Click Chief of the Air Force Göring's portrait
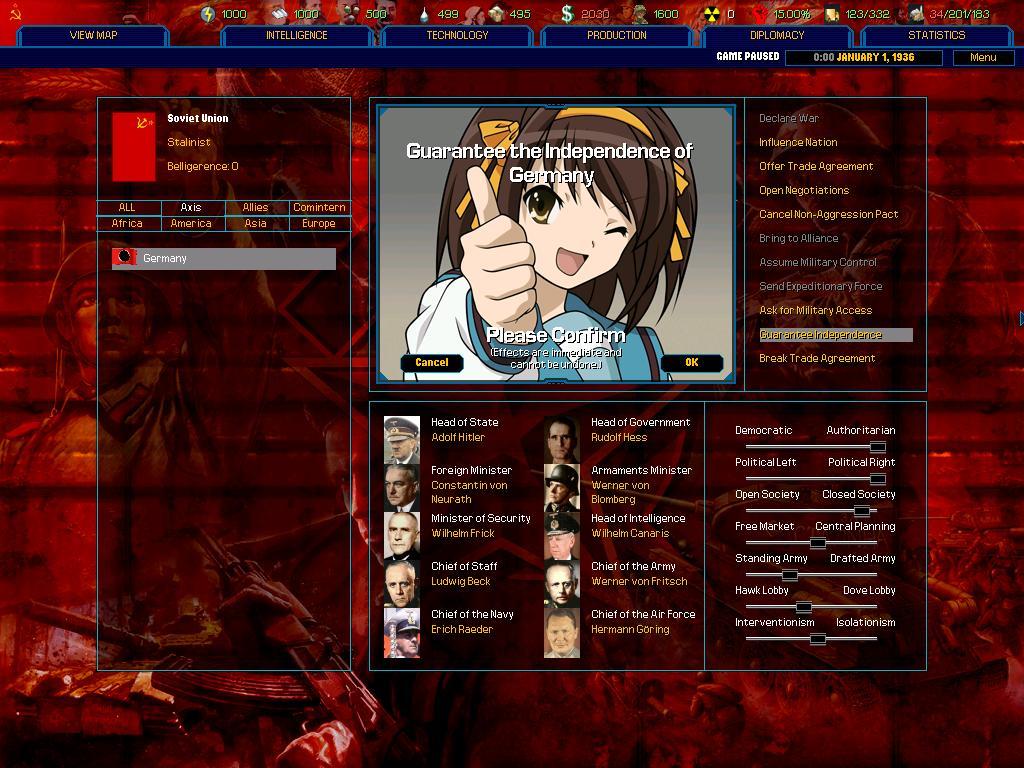Screen dimensions: 1024x768 (562, 632)
